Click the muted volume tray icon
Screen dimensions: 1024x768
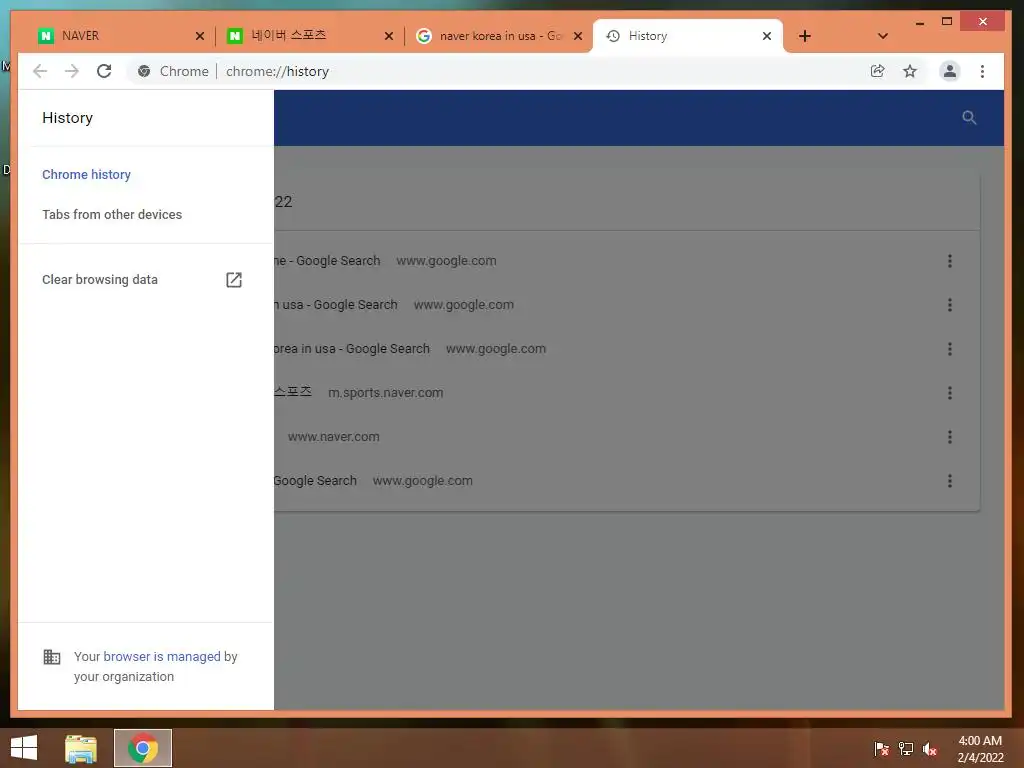coord(930,748)
